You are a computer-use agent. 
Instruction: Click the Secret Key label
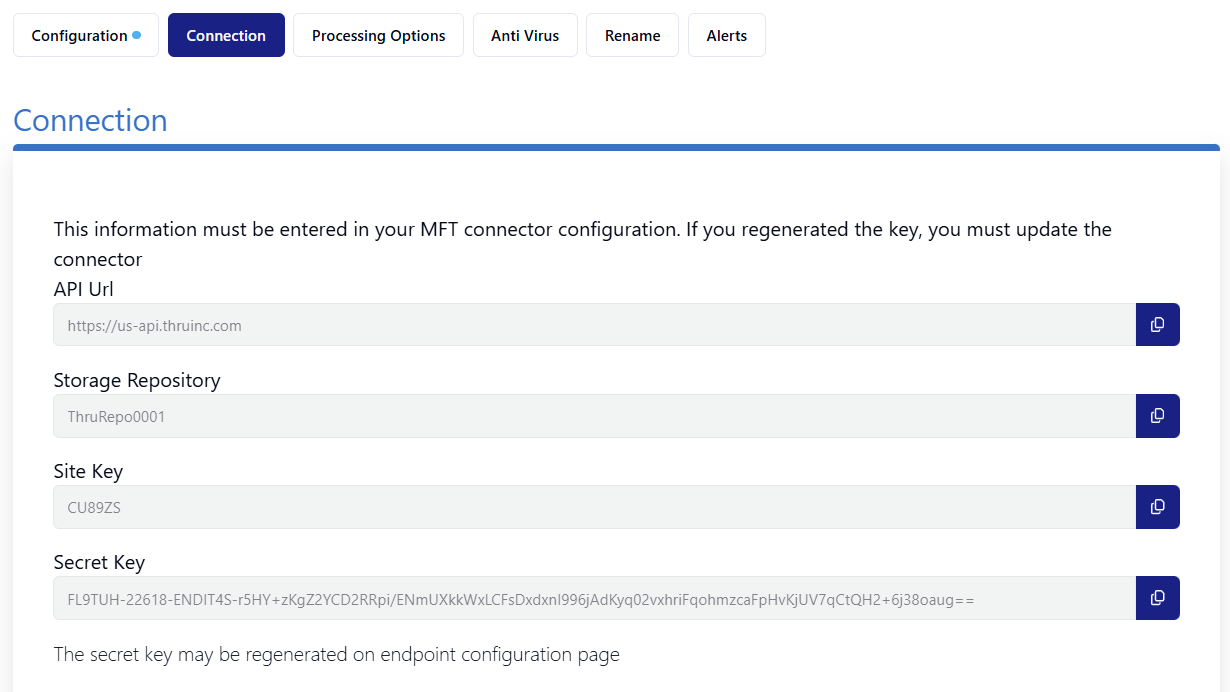(99, 562)
